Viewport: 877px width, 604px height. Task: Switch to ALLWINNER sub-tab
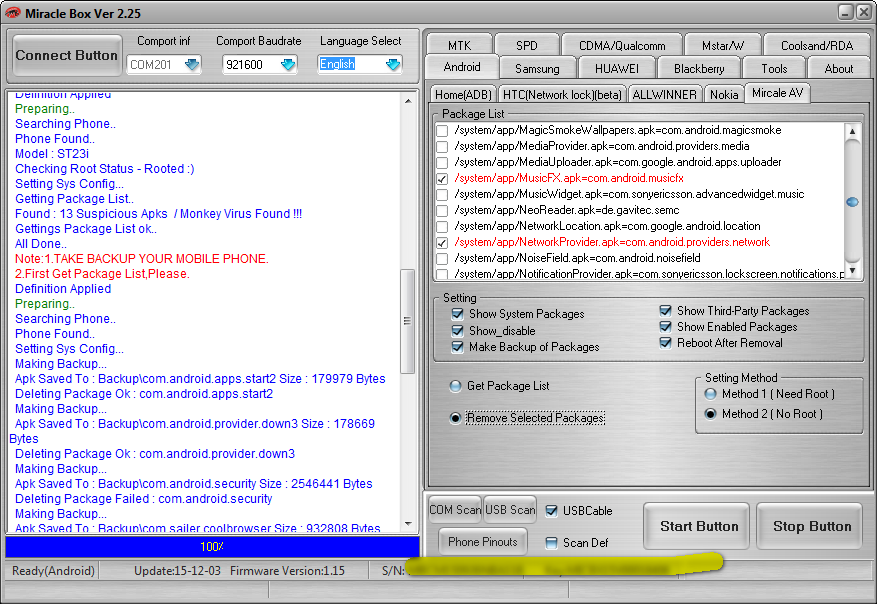click(x=664, y=95)
